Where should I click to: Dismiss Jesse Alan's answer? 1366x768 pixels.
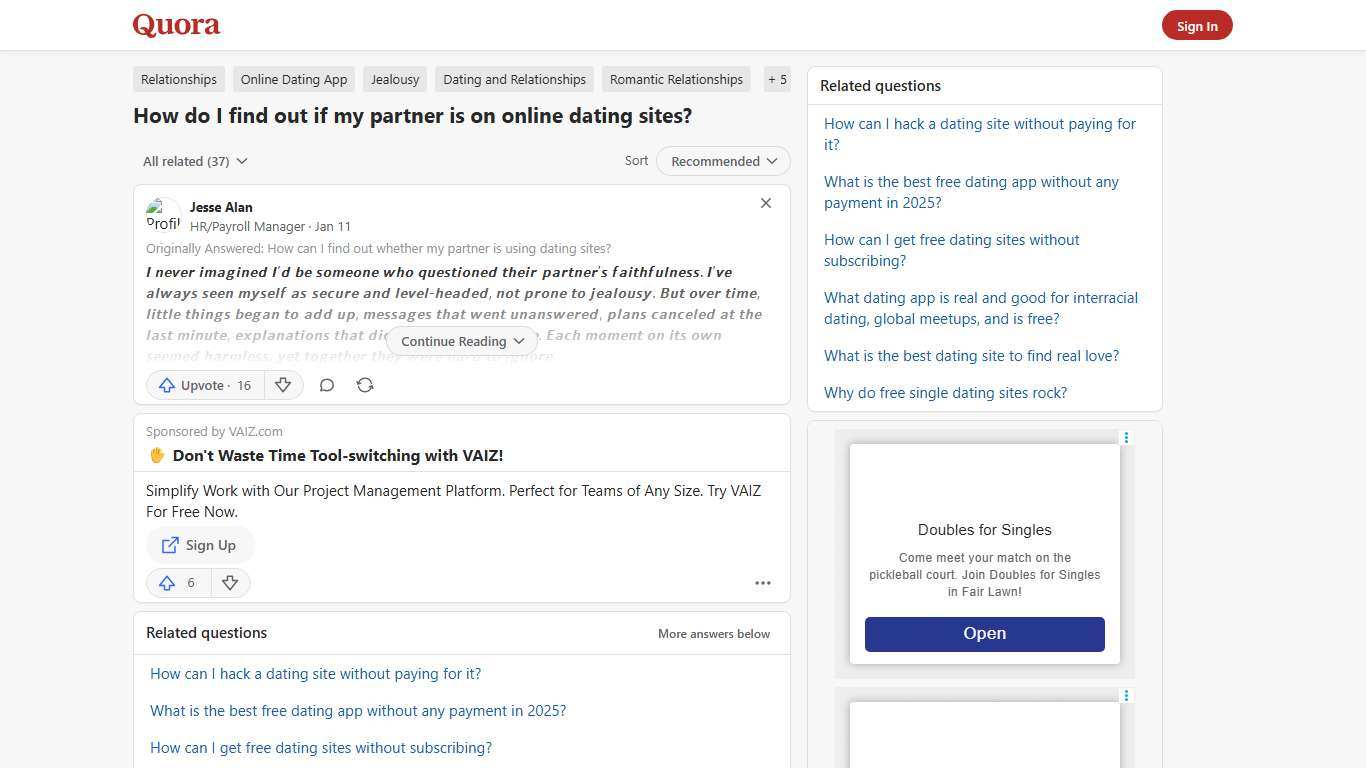pos(766,203)
